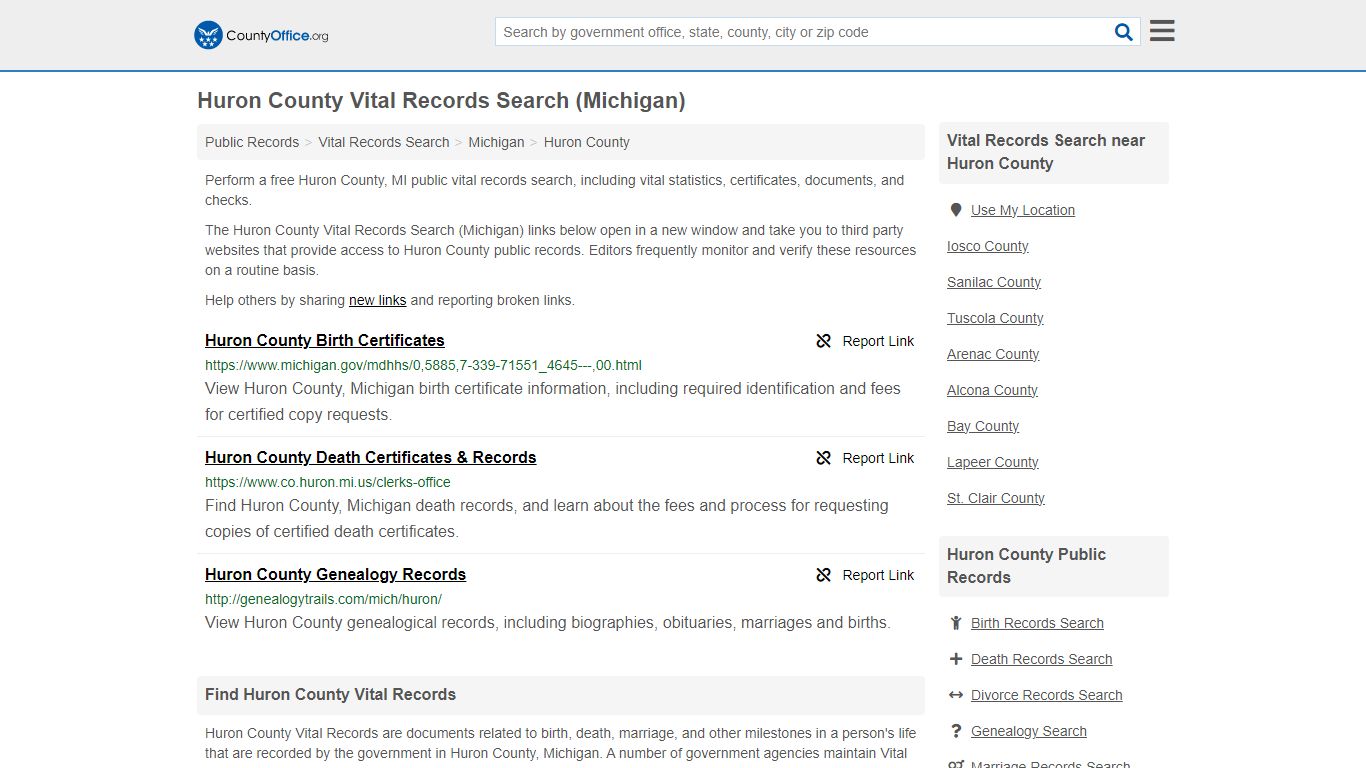
Task: Open Huron County Birth Certificates link
Action: click(325, 340)
